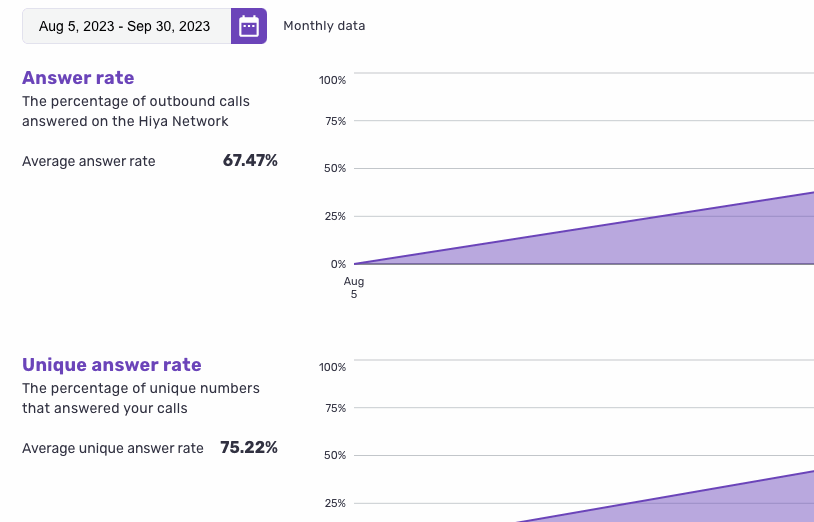Click the 0% axis label on Answer rate chart

338,264
